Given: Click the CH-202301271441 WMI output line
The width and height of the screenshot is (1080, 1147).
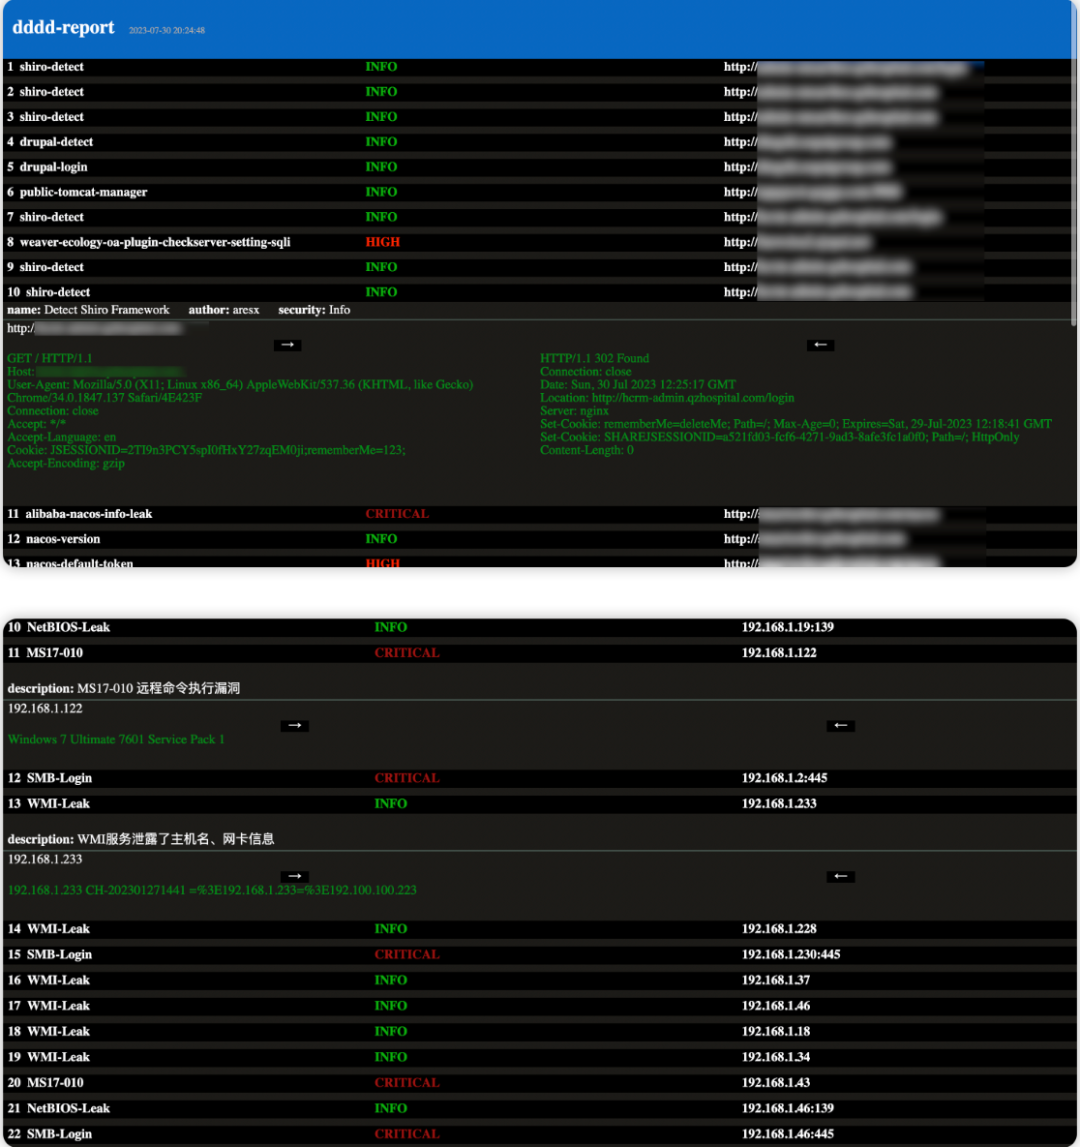Looking at the screenshot, I should coord(212,890).
